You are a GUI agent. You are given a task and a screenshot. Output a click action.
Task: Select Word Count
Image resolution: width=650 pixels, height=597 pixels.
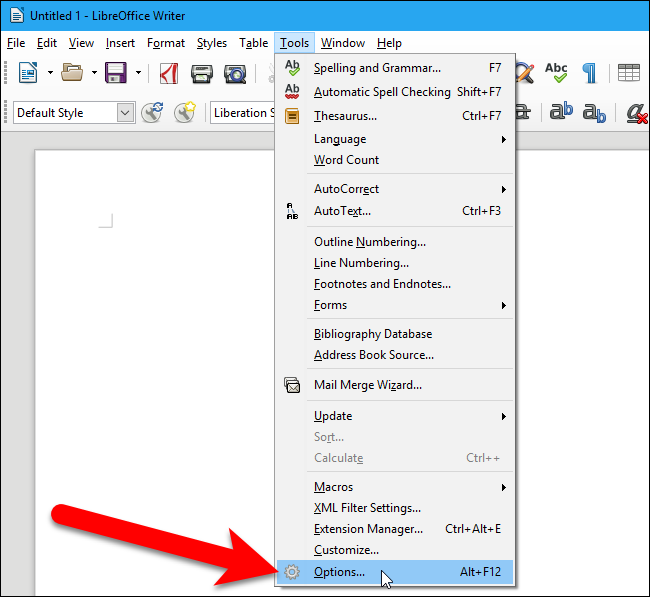395,160
